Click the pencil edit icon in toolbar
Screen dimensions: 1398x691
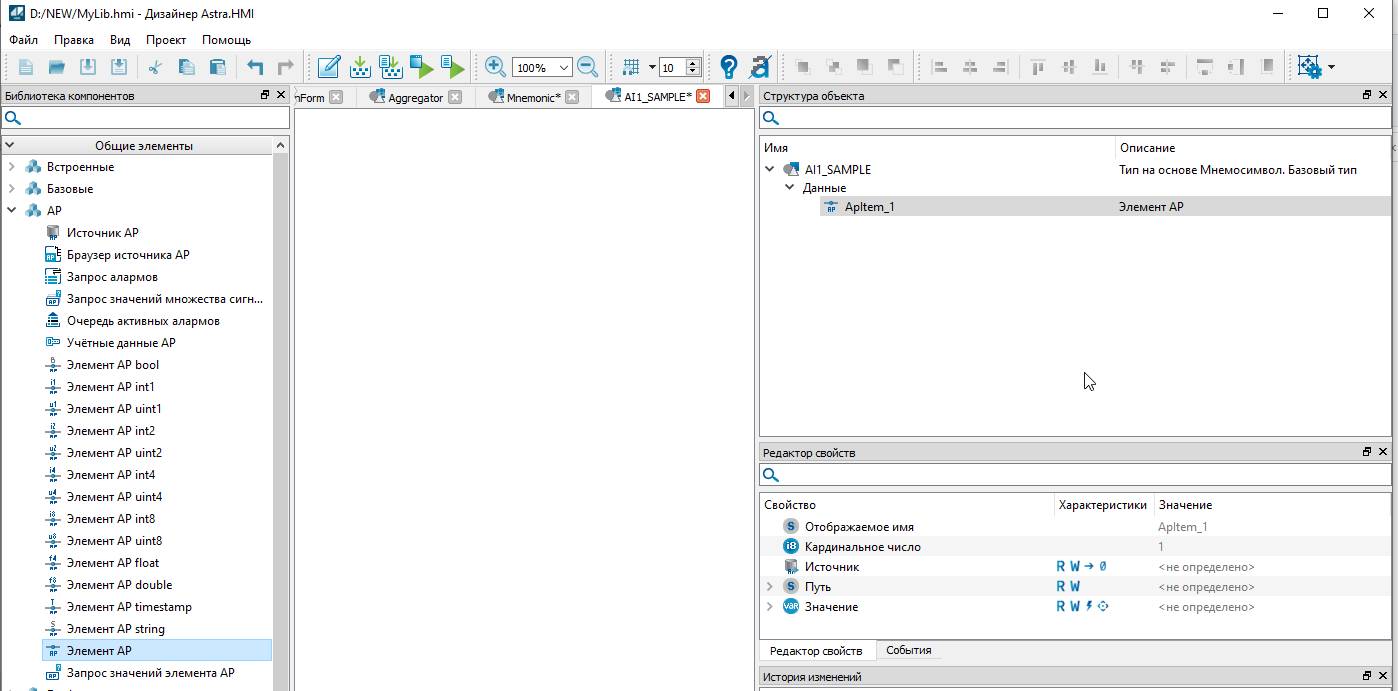pos(328,67)
